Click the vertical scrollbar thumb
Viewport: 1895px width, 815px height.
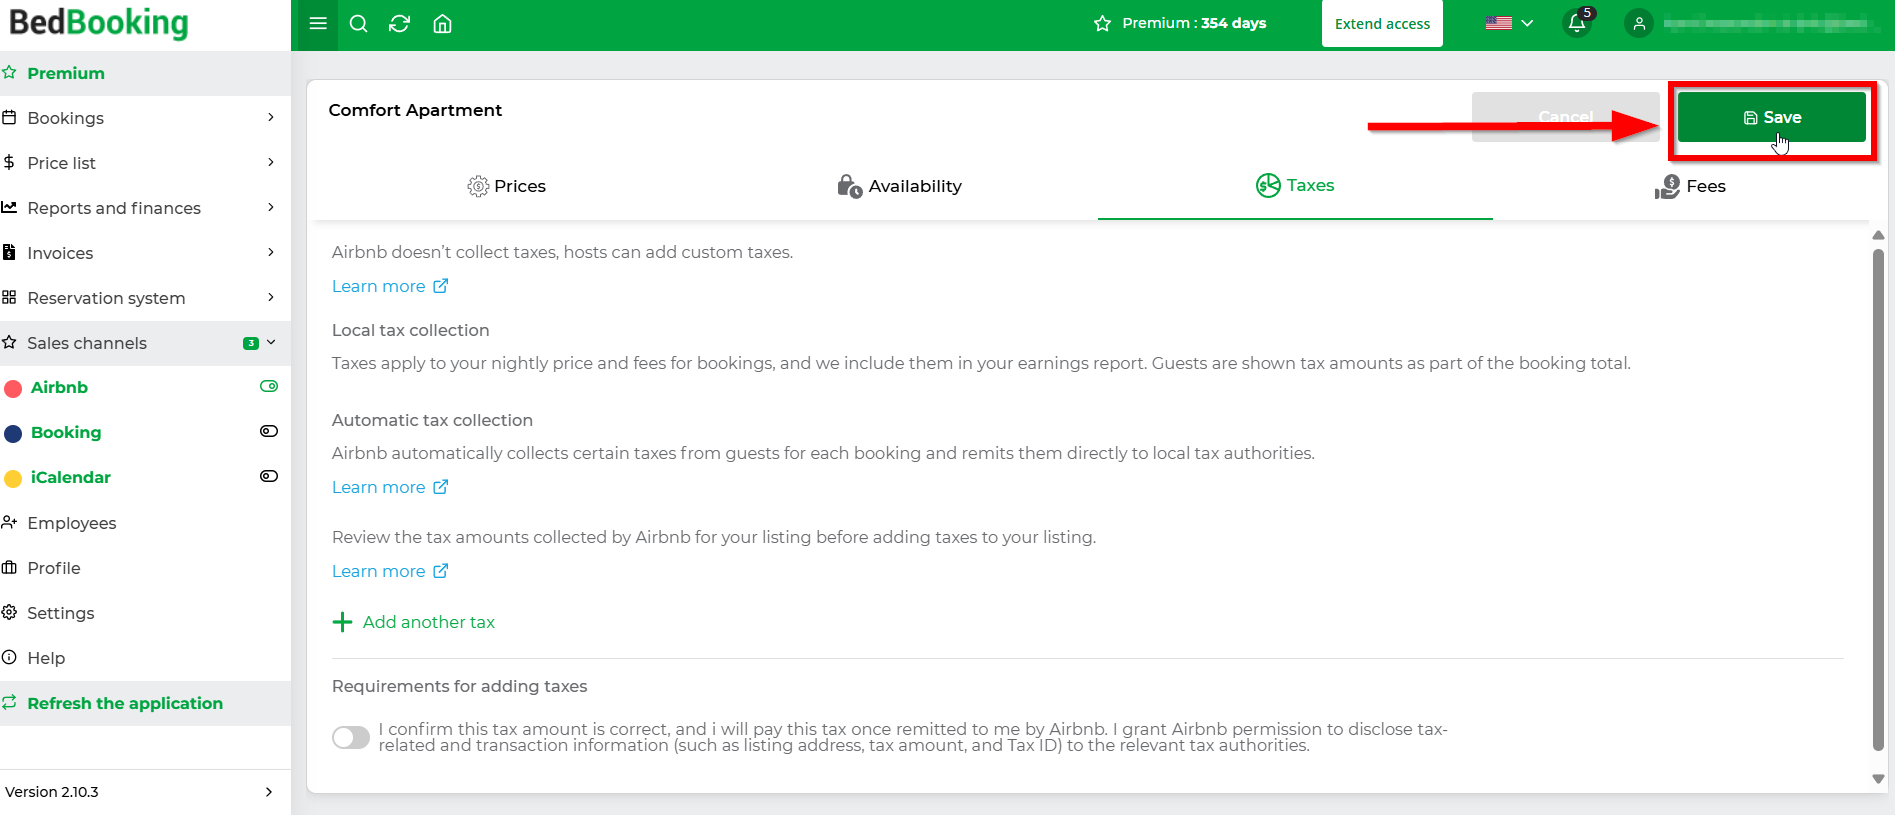(x=1878, y=500)
